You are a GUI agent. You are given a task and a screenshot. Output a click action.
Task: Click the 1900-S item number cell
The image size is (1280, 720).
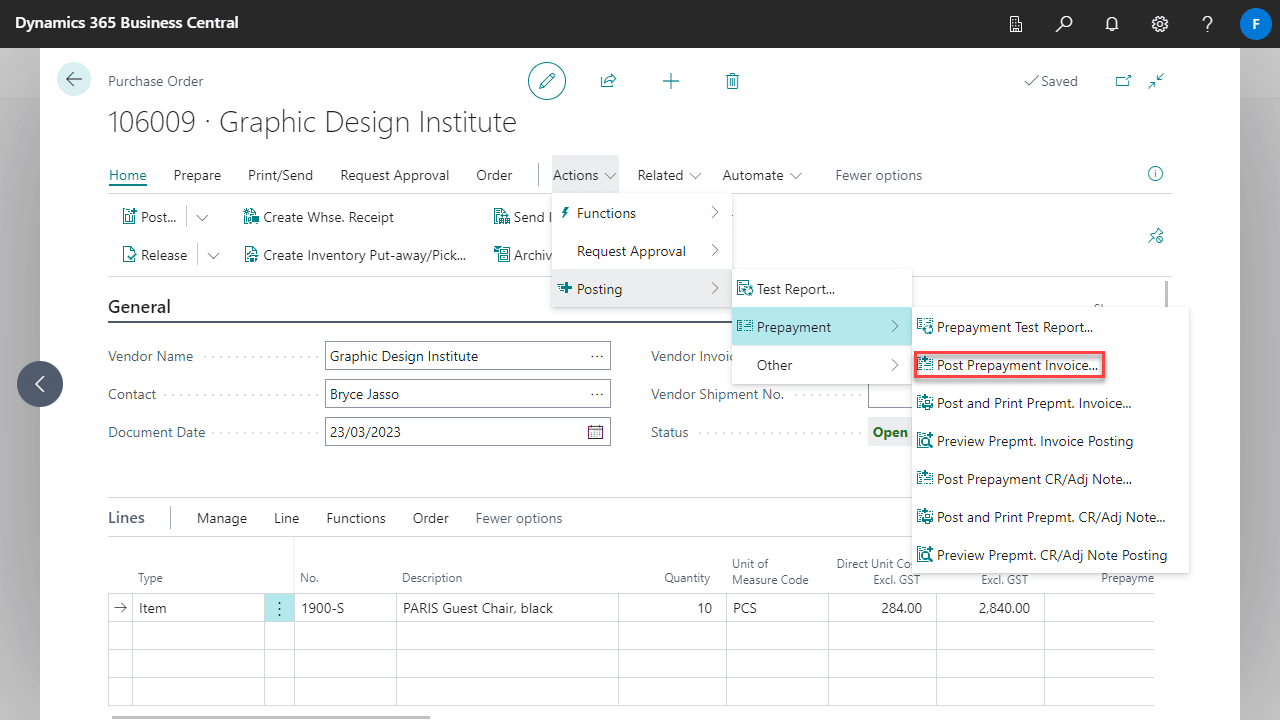pyautogui.click(x=345, y=608)
